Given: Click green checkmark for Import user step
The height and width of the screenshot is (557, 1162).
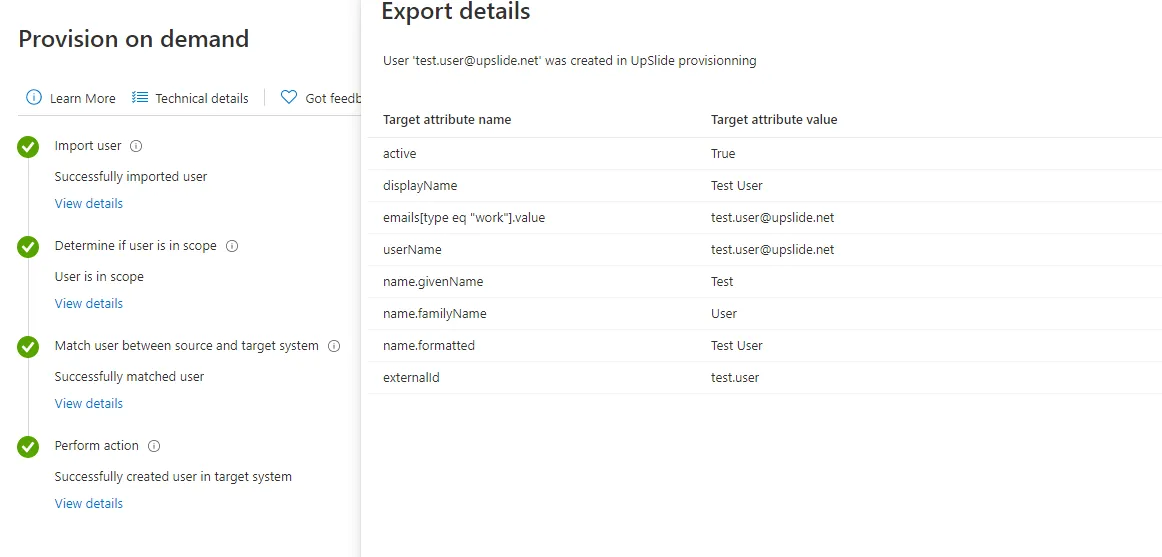Looking at the screenshot, I should [28, 147].
